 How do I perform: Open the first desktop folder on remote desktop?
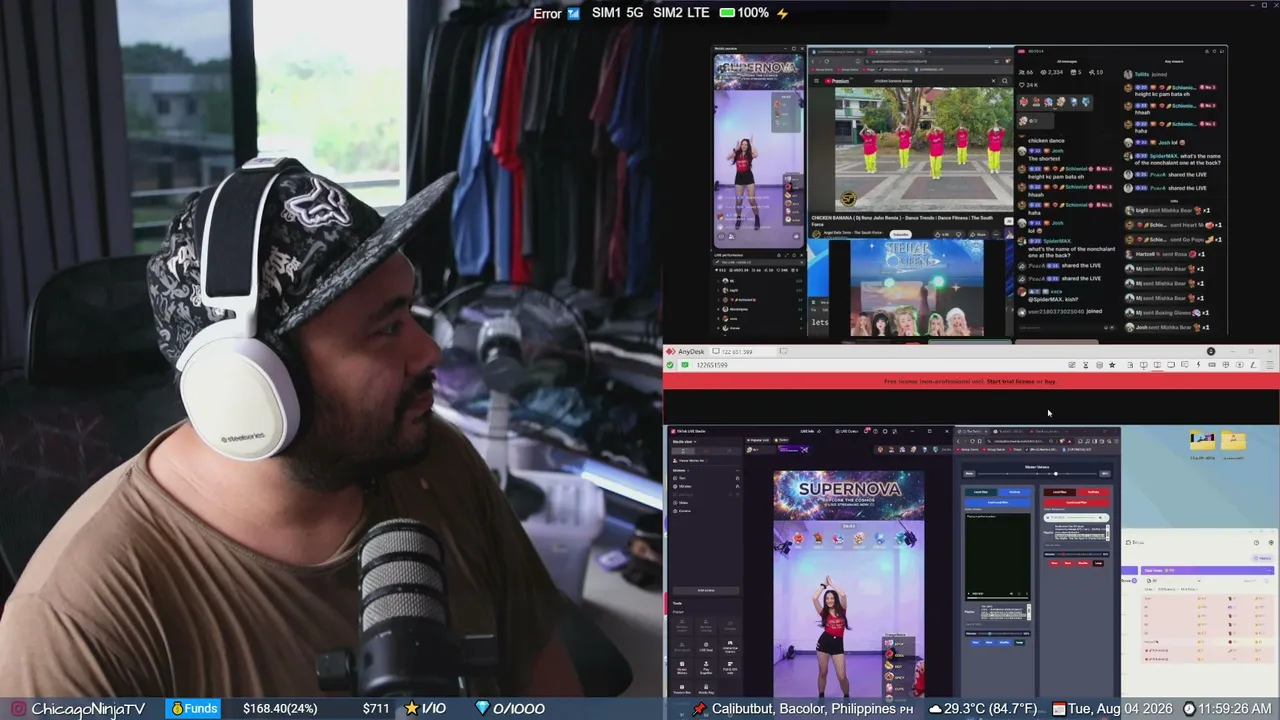coord(1202,442)
